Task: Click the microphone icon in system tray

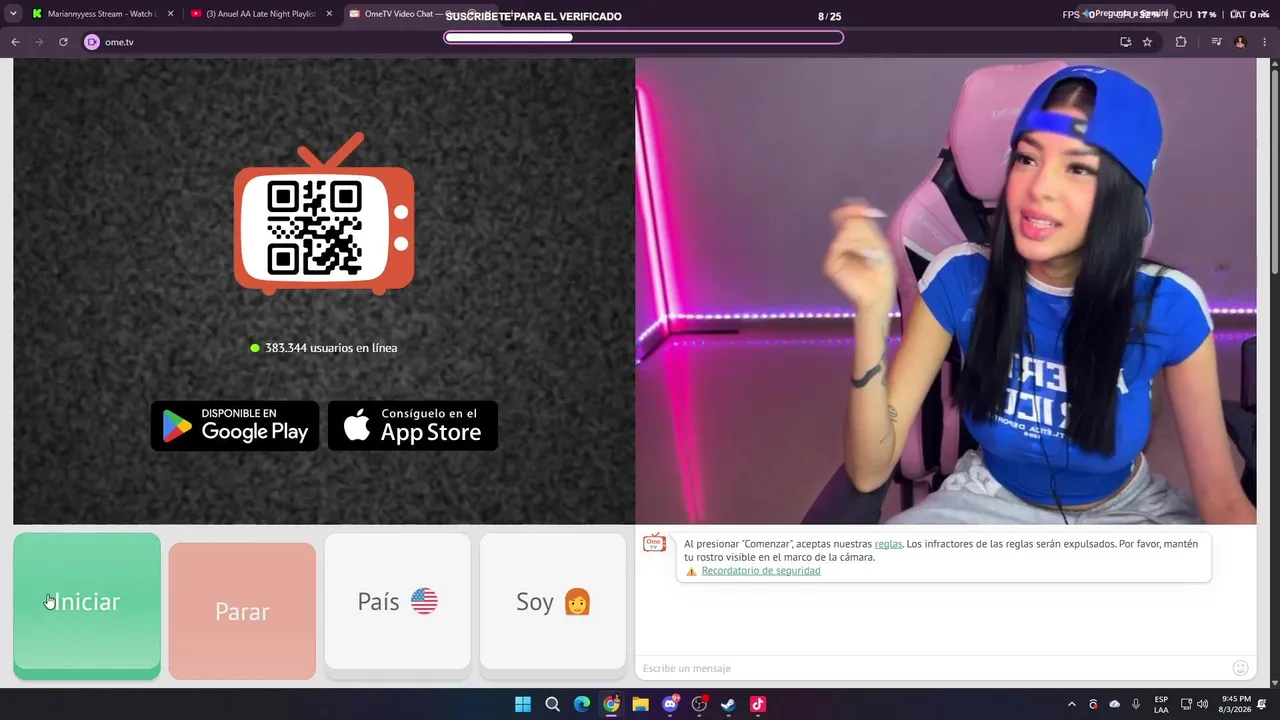Action: coord(1136,704)
